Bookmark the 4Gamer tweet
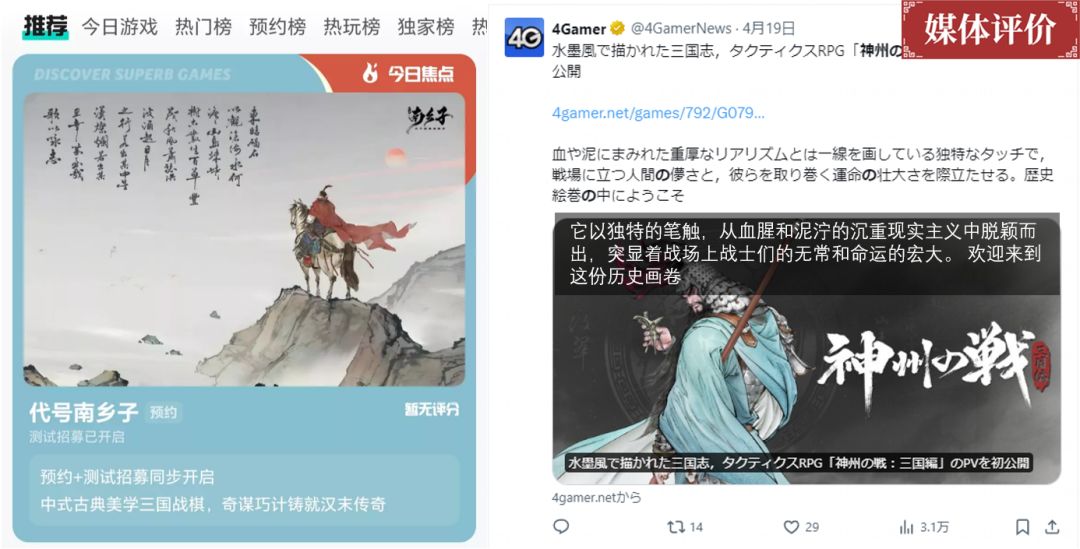Viewport: 1080px width, 549px height. [x=1022, y=527]
